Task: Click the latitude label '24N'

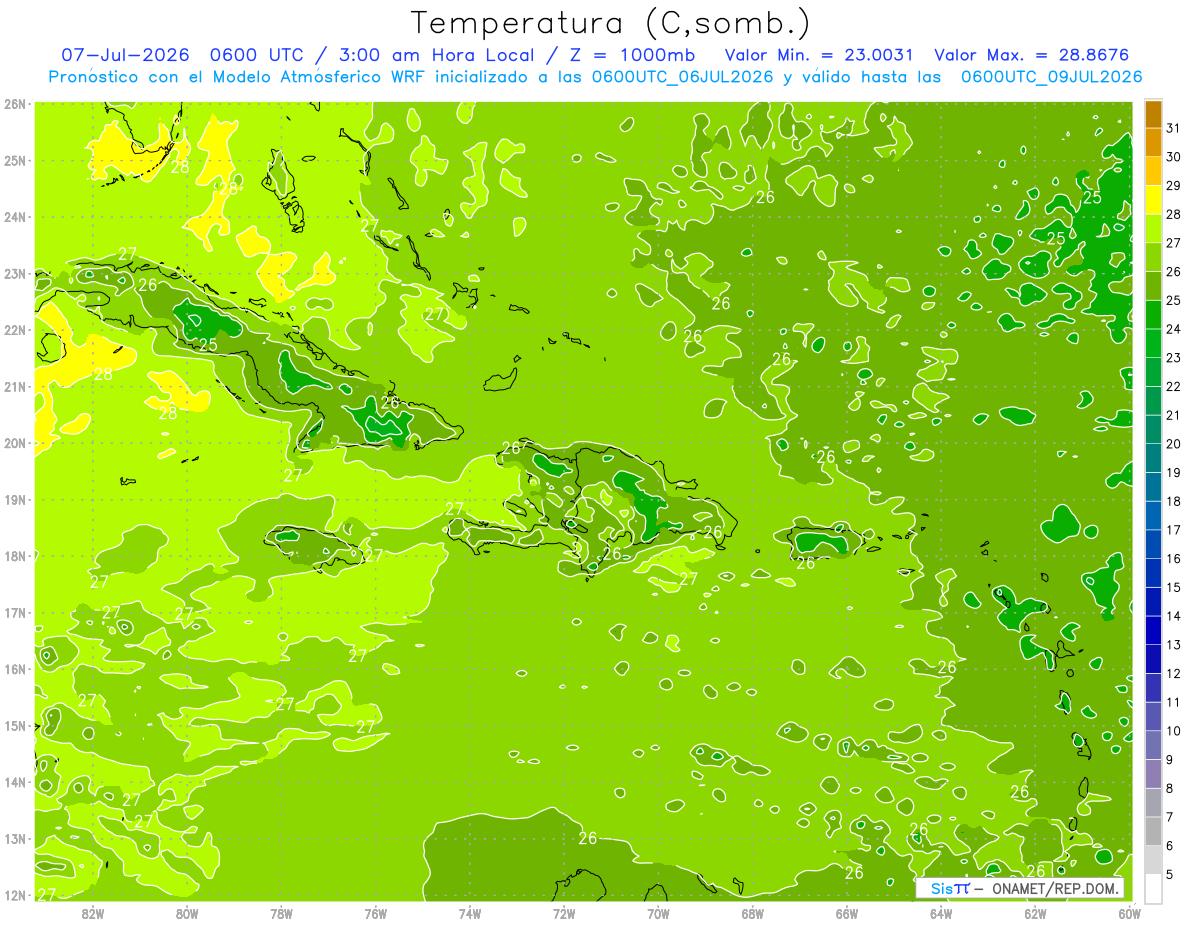Action: click(15, 217)
